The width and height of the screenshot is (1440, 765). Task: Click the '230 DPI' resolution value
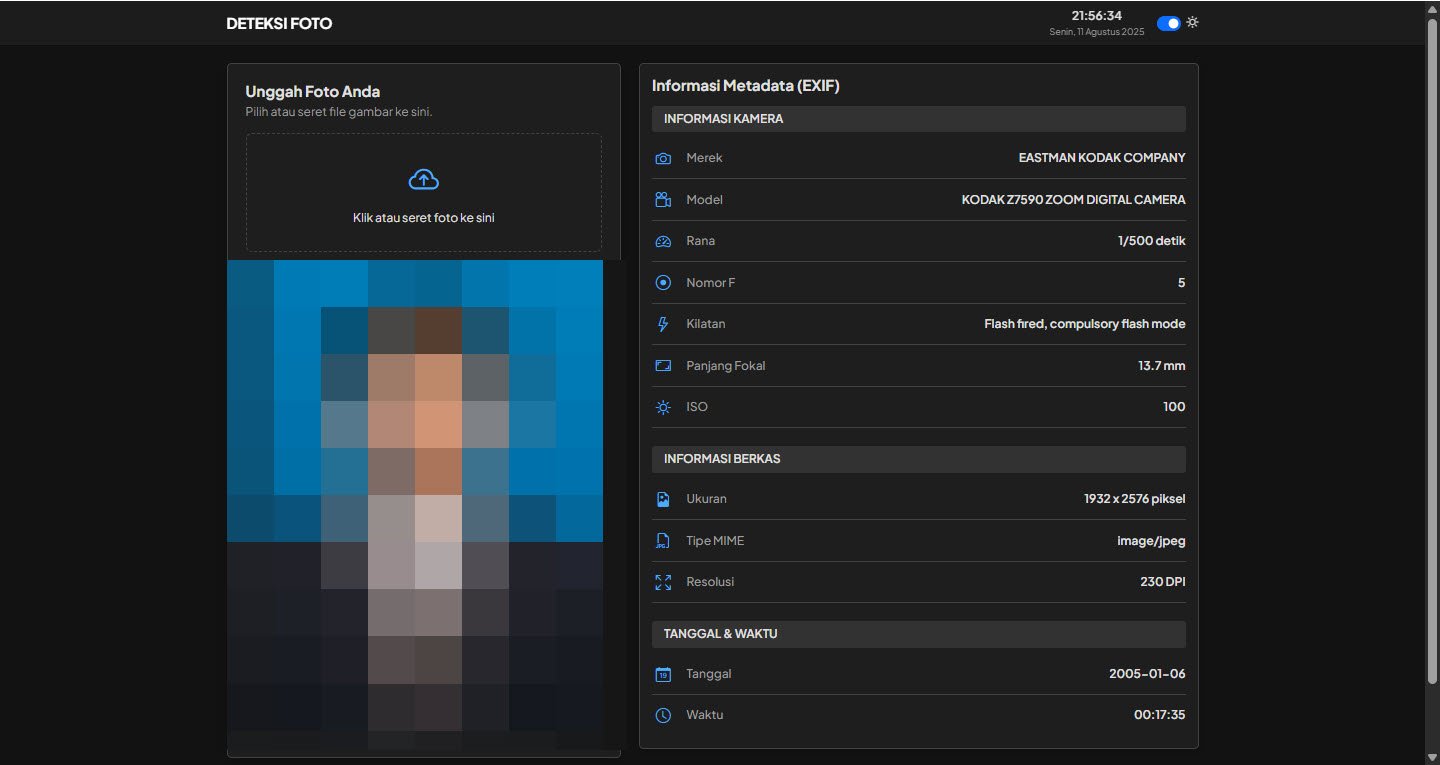pyautogui.click(x=1163, y=582)
